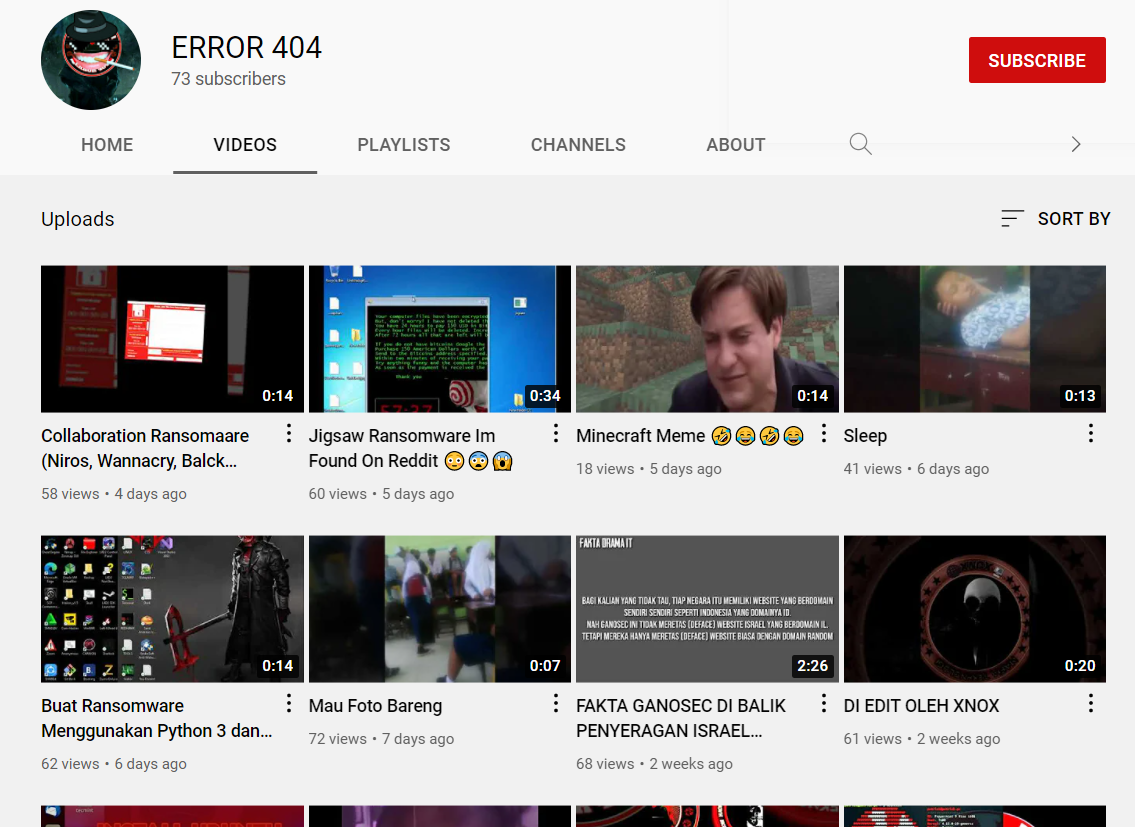Play the FAKTA DRAMA IT thumbnail
Screen dimensions: 1135x827
click(x=707, y=609)
